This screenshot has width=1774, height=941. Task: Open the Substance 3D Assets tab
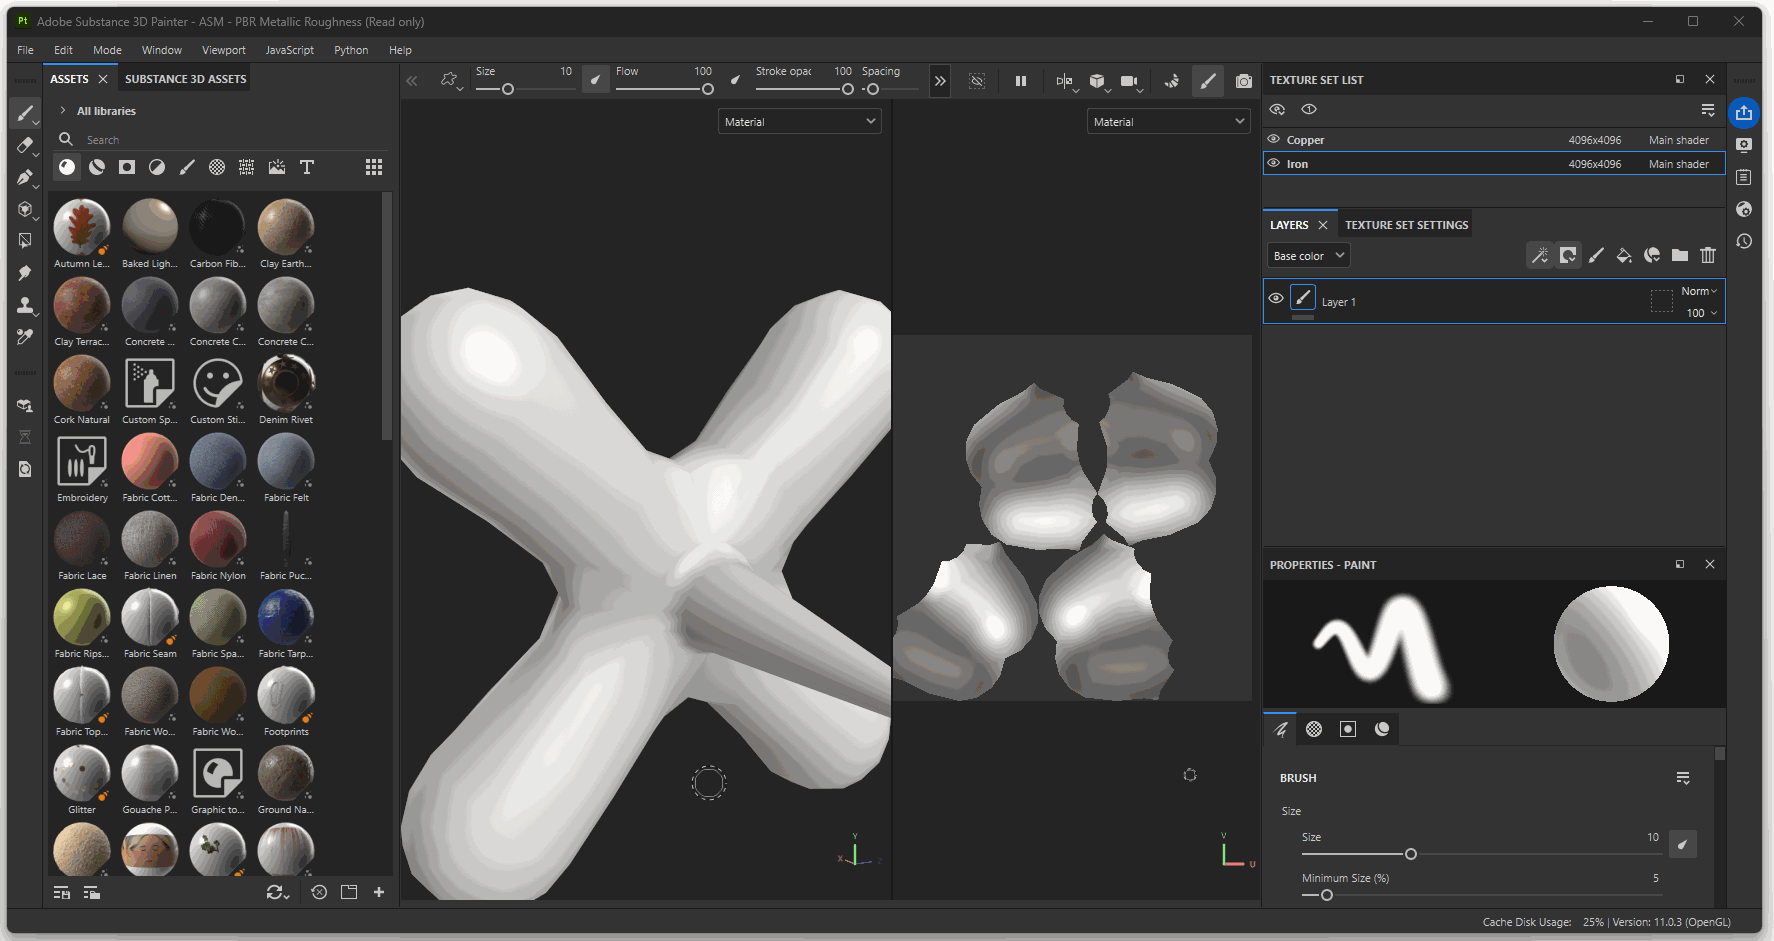185,79
